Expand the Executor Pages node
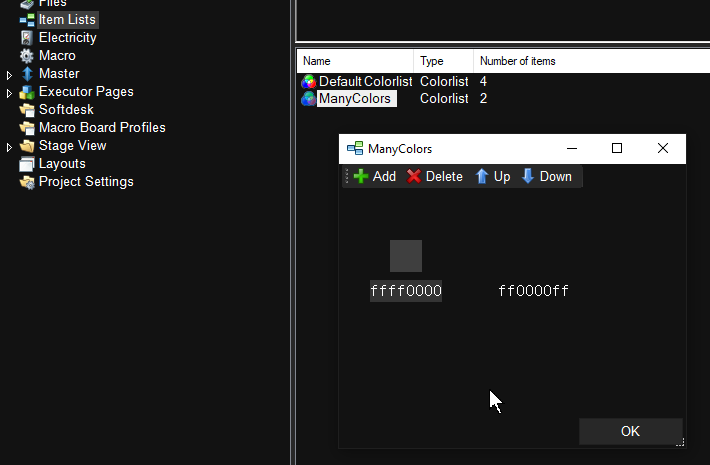710x465 pixels. pos(10,93)
